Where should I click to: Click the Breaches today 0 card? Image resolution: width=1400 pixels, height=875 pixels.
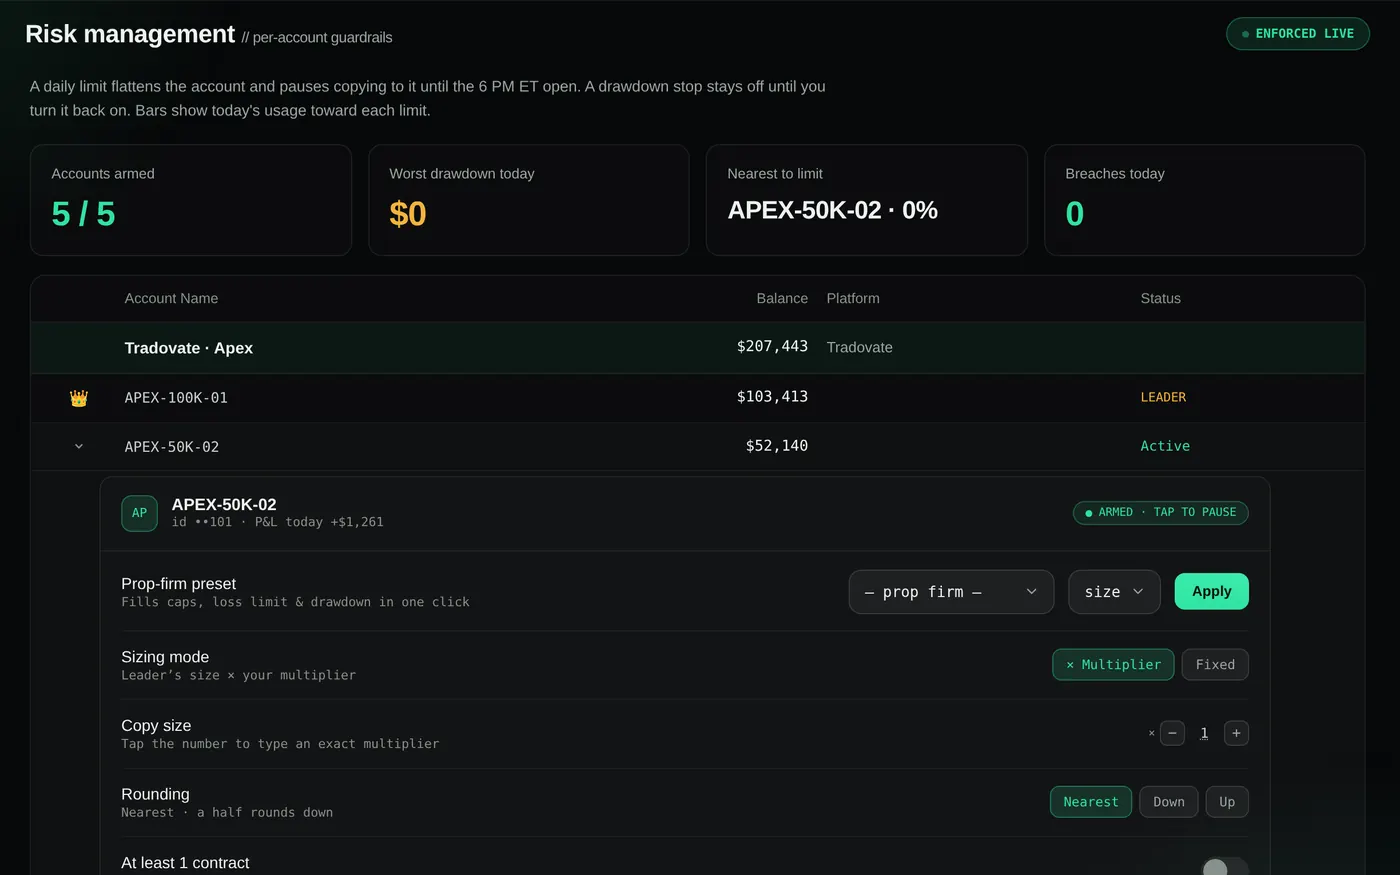click(1205, 200)
